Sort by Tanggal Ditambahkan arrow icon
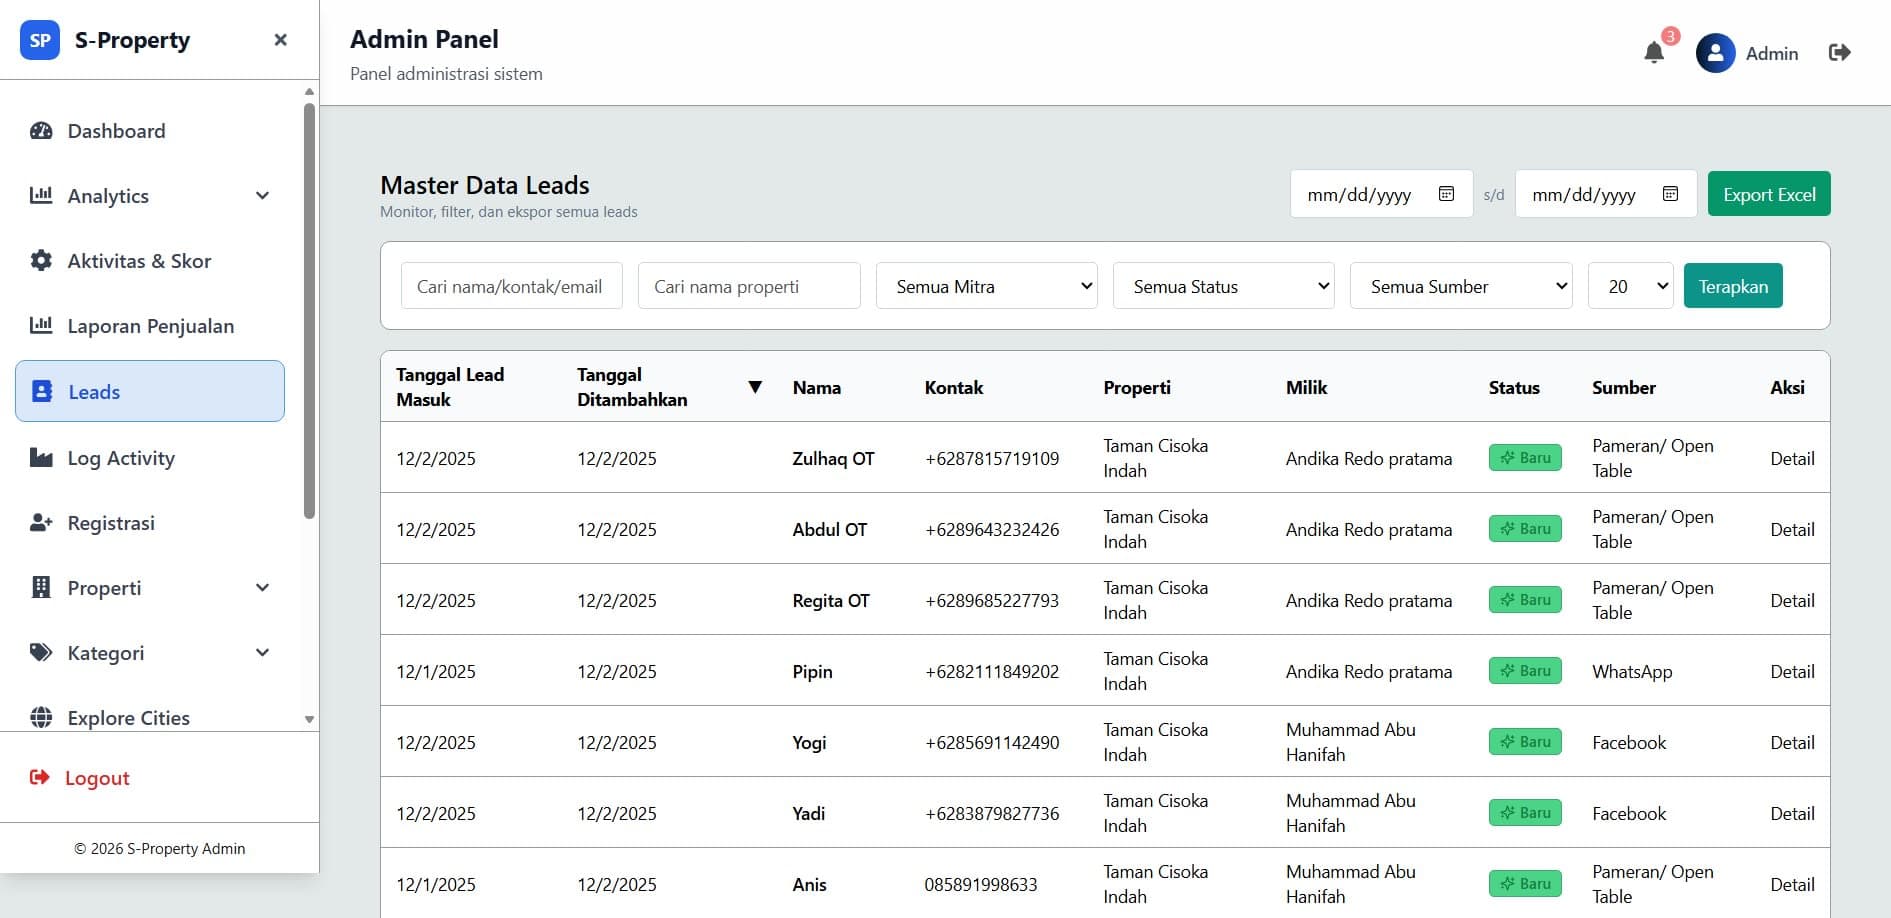 (755, 387)
